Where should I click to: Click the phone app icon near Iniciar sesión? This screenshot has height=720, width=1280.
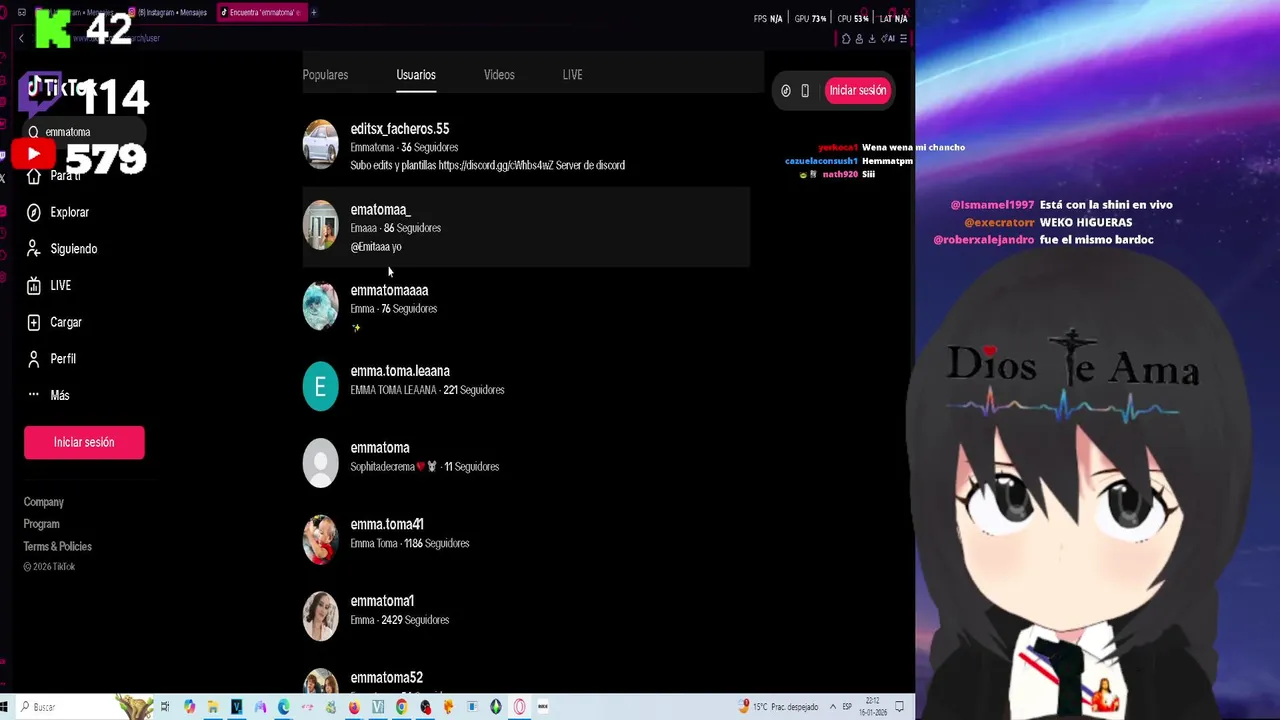coord(805,91)
